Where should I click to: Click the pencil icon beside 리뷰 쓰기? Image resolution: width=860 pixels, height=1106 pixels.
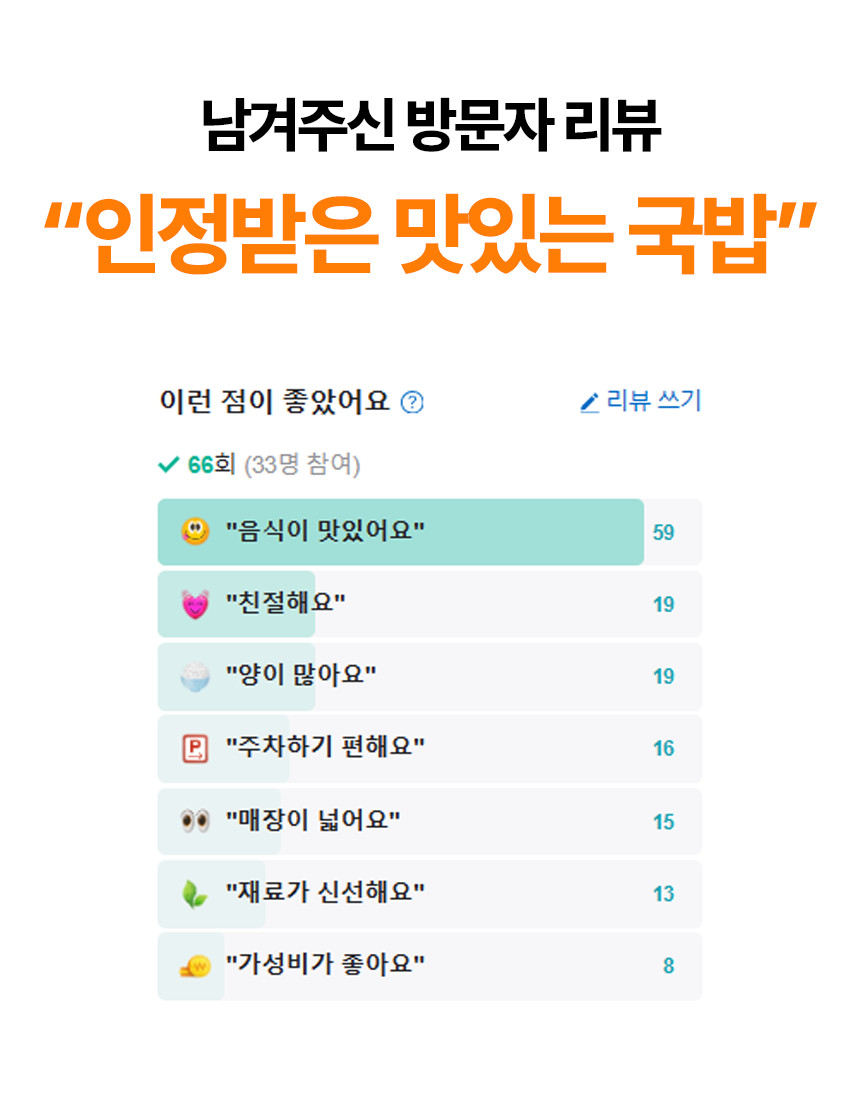tap(589, 403)
